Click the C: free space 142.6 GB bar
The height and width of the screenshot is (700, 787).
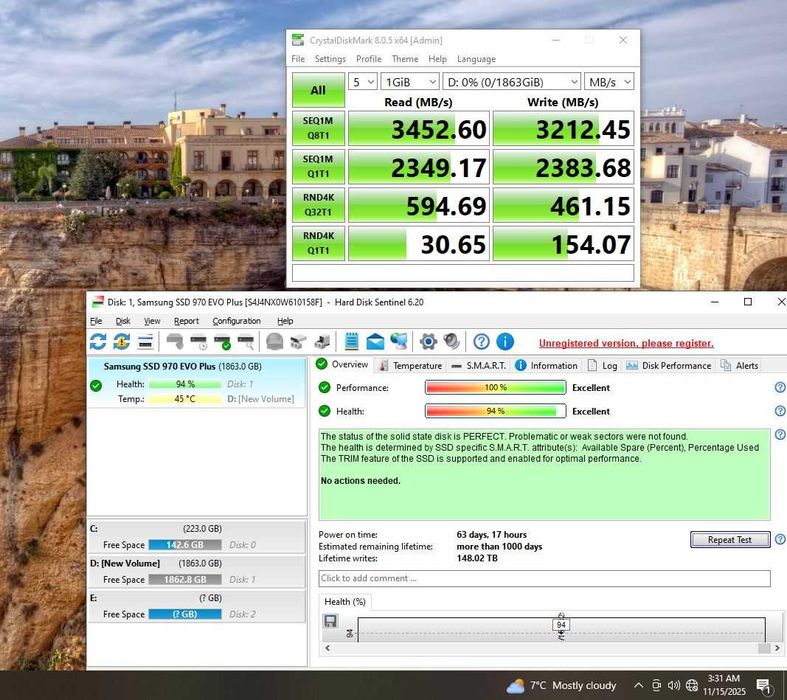[185, 545]
